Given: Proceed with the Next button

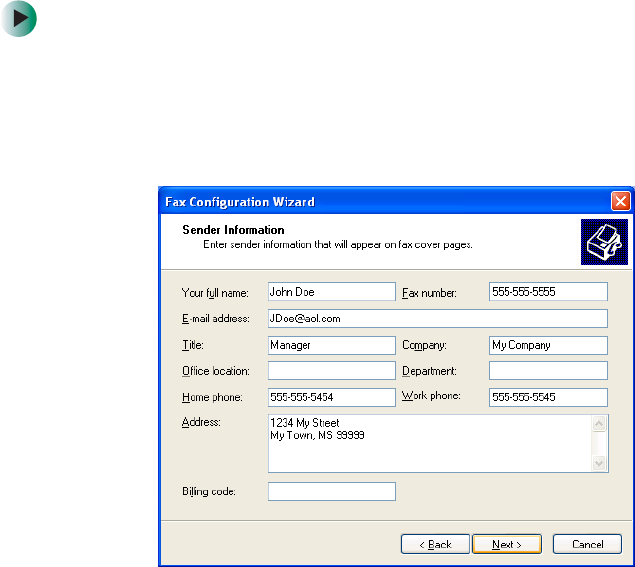Looking at the screenshot, I should 507,544.
